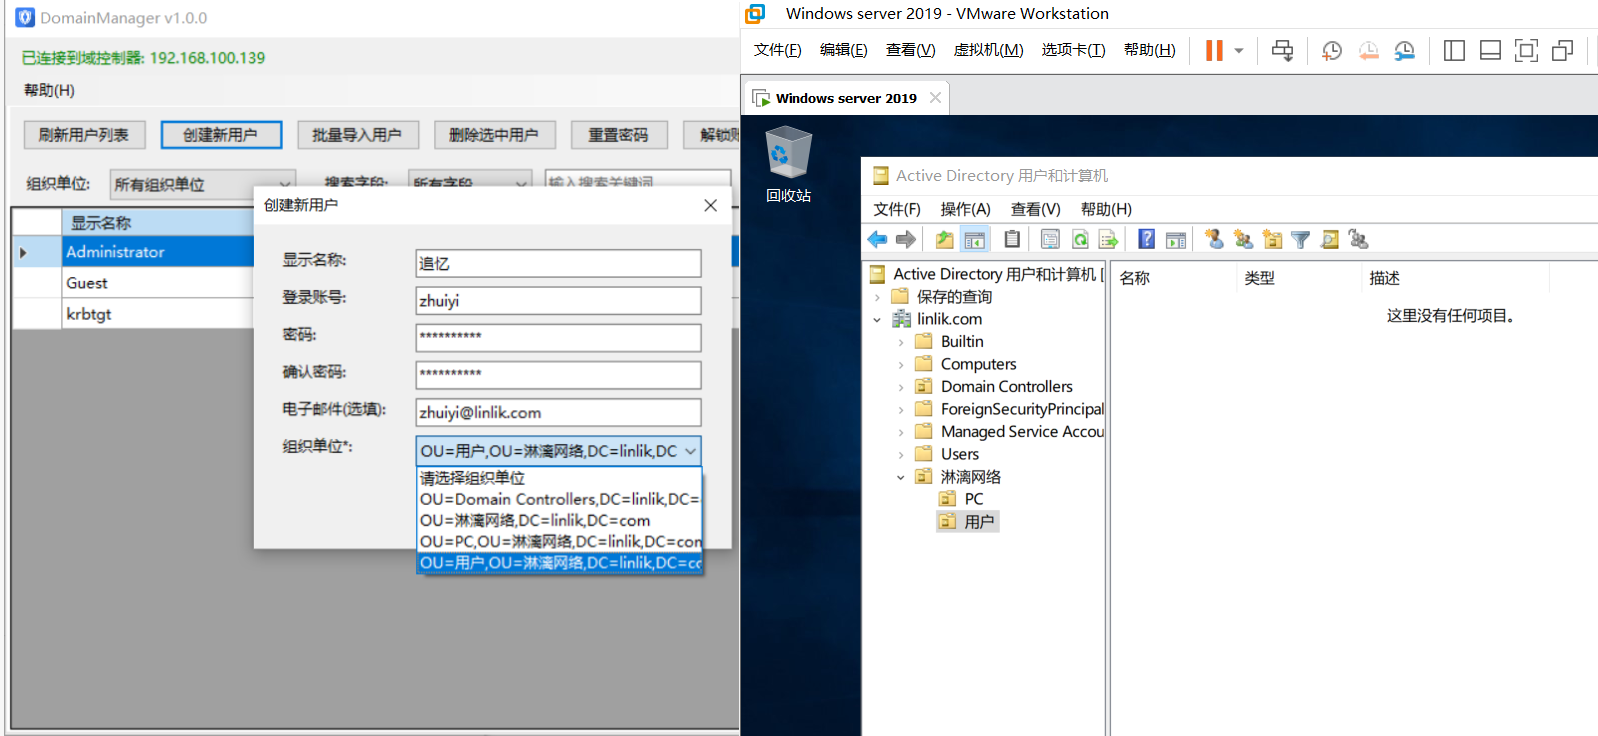Select the krbtgt row in user list
Image resolution: width=1598 pixels, height=736 pixels.
tap(135, 314)
